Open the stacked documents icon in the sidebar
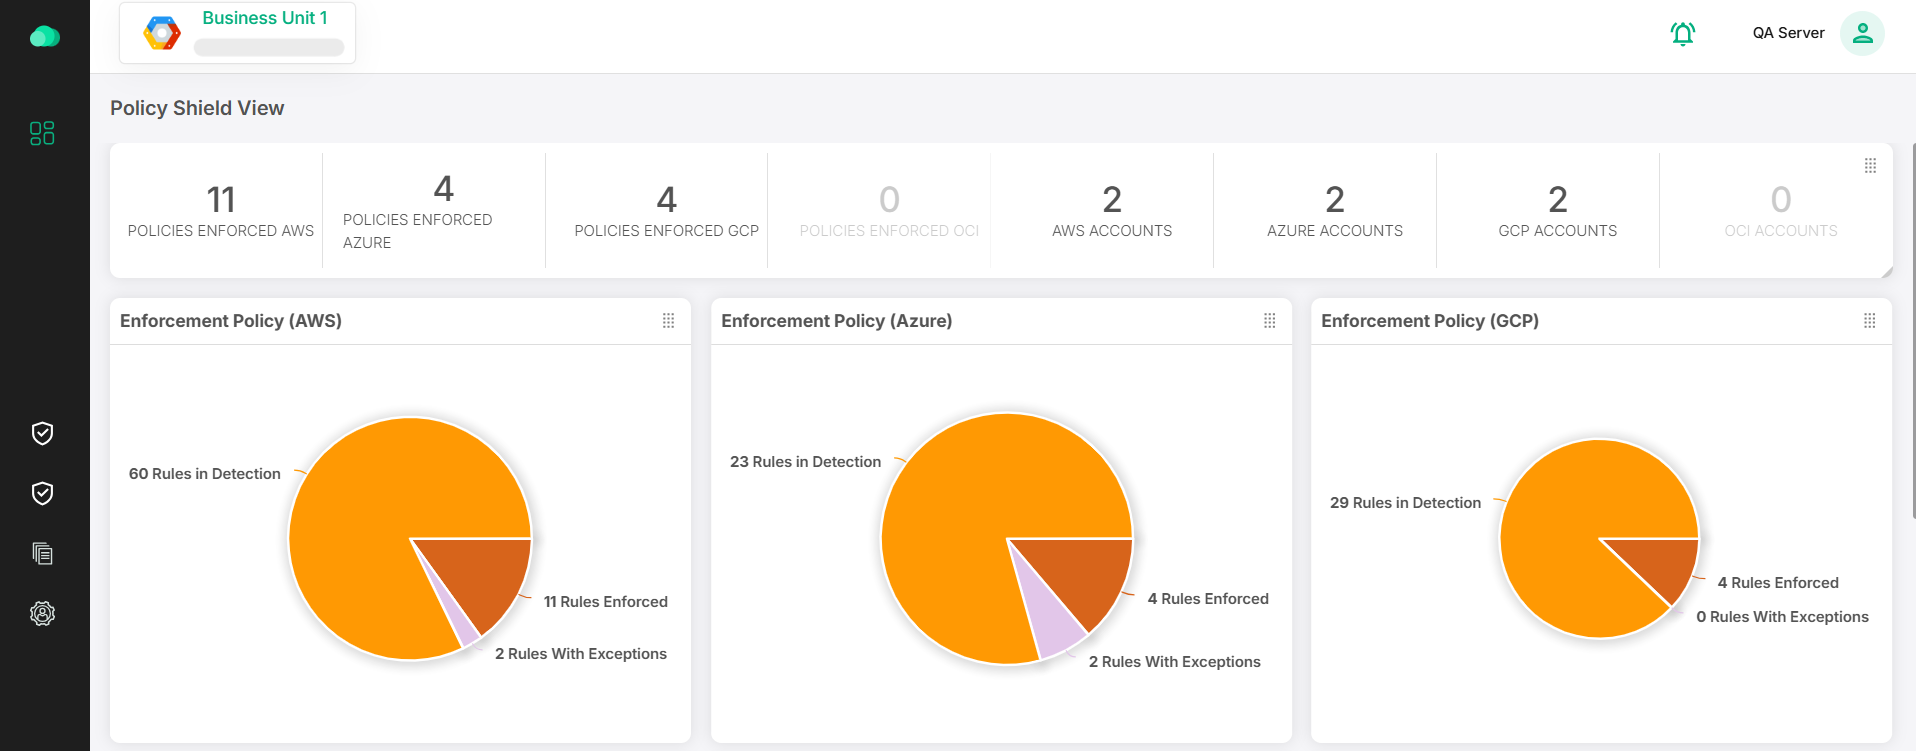The width and height of the screenshot is (1916, 751). coord(42,553)
